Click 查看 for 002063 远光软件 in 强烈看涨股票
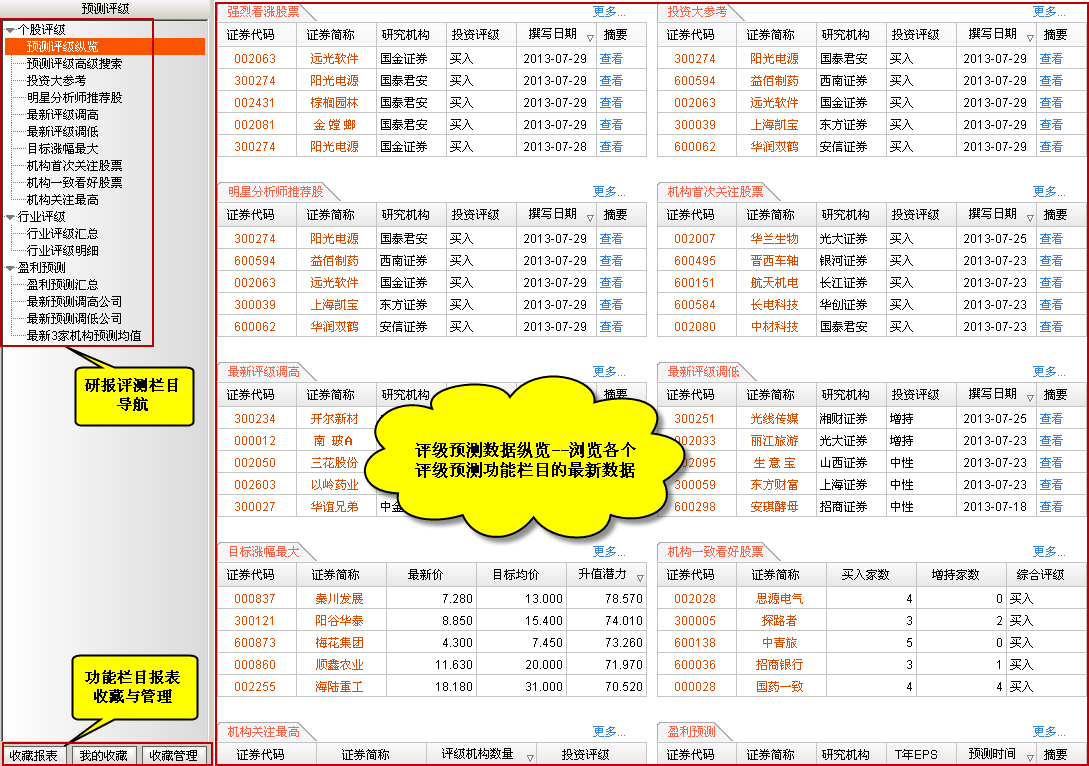1089x766 pixels. pos(611,59)
